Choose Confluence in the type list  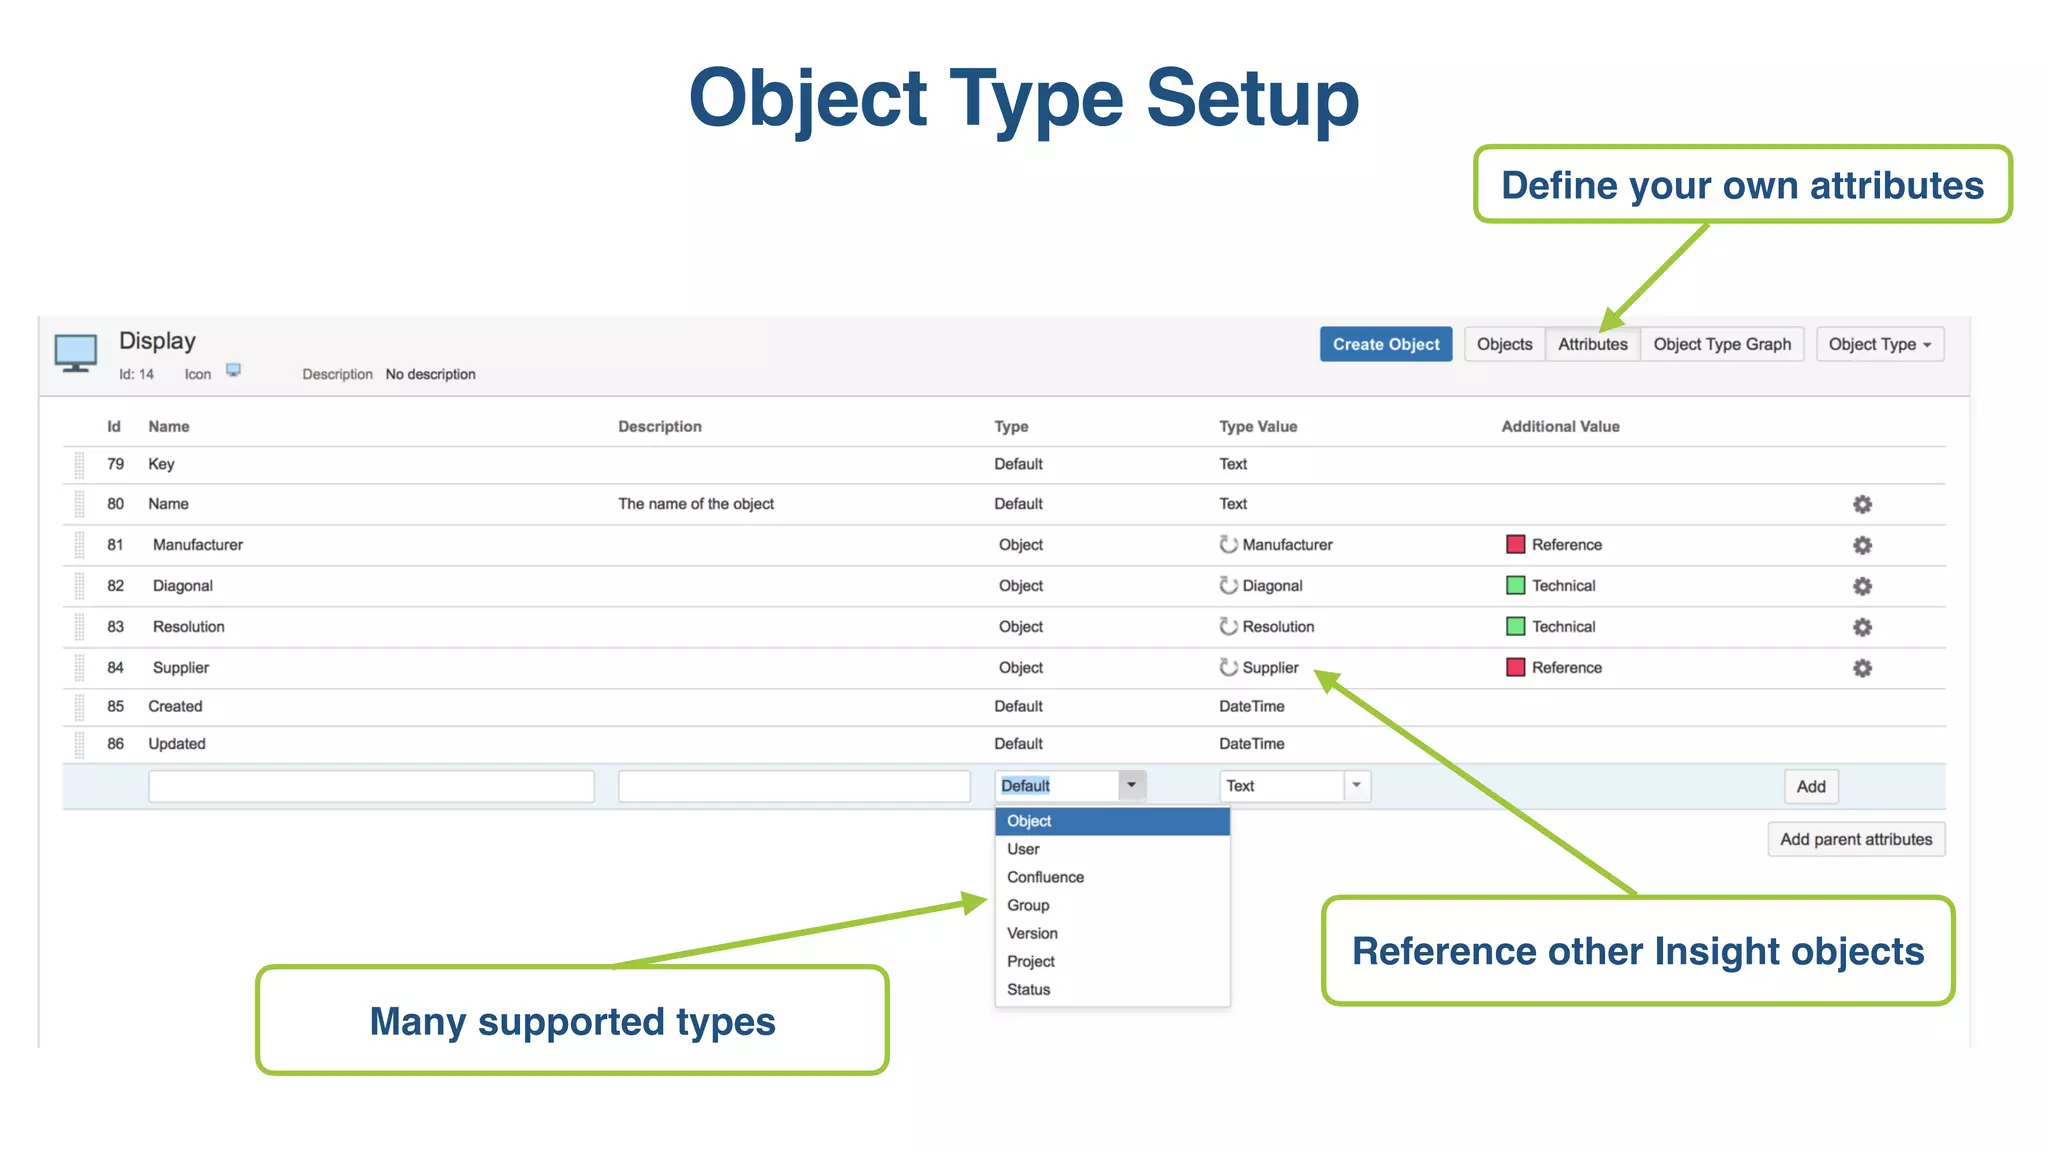tap(1112, 877)
